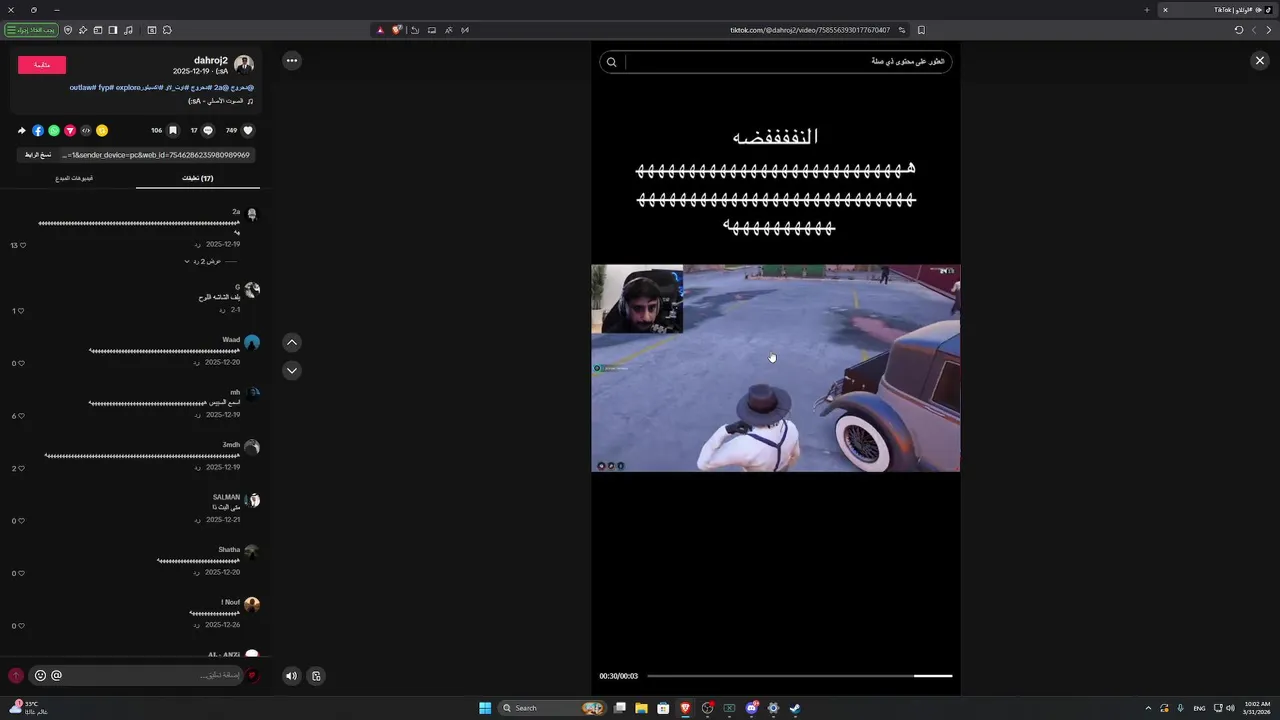This screenshot has width=1280, height=720.
Task: Click the share arrow icon
Action: coord(22,130)
